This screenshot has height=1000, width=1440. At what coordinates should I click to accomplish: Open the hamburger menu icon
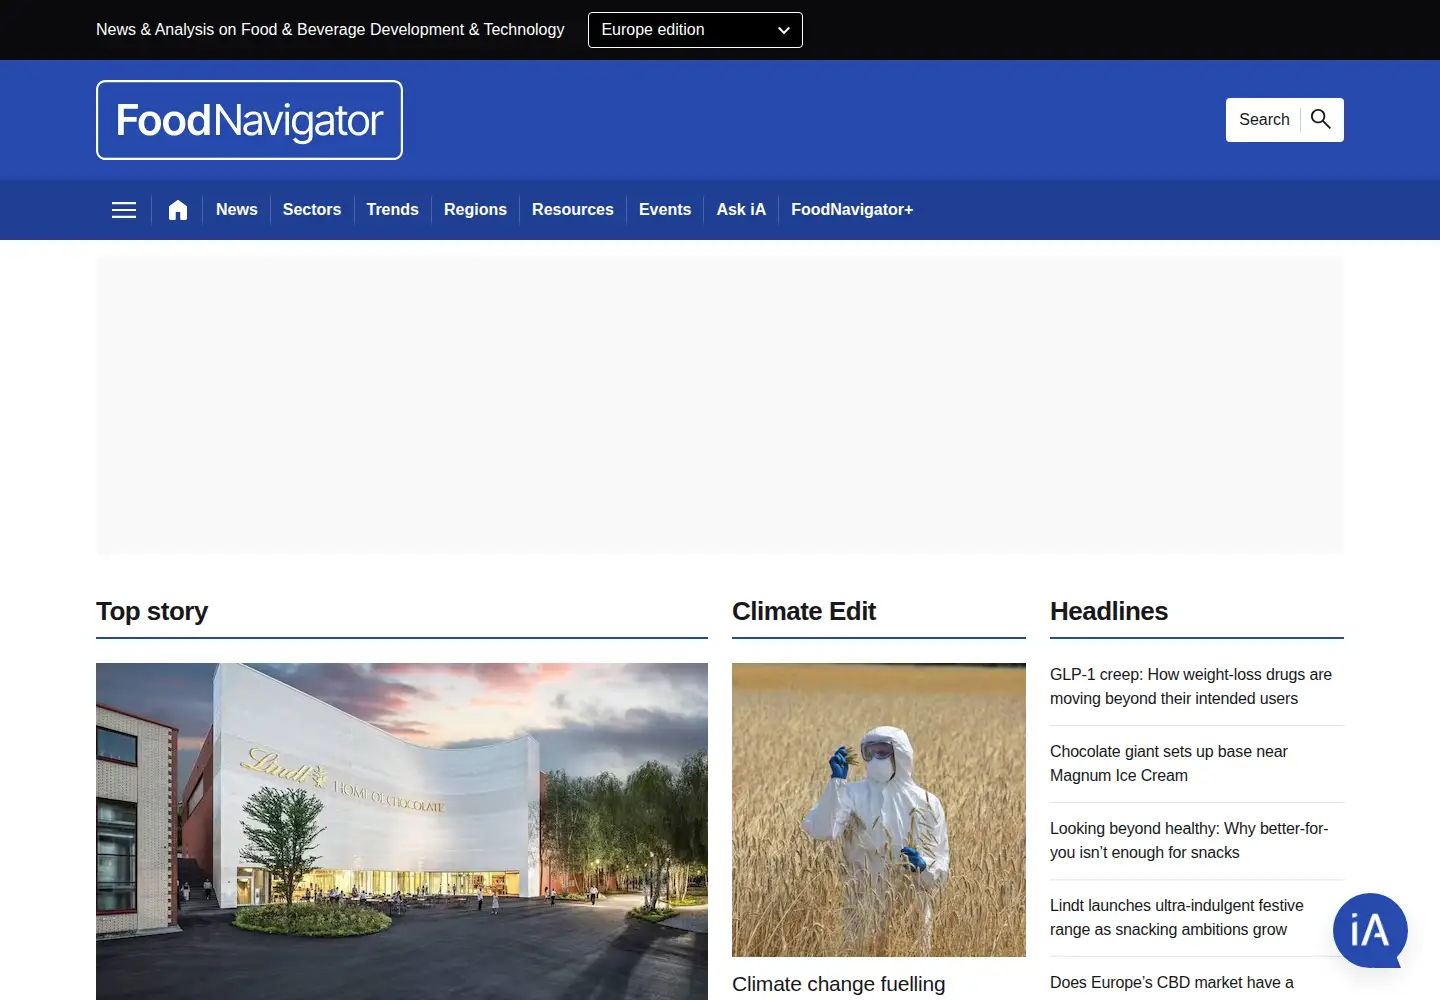click(124, 210)
